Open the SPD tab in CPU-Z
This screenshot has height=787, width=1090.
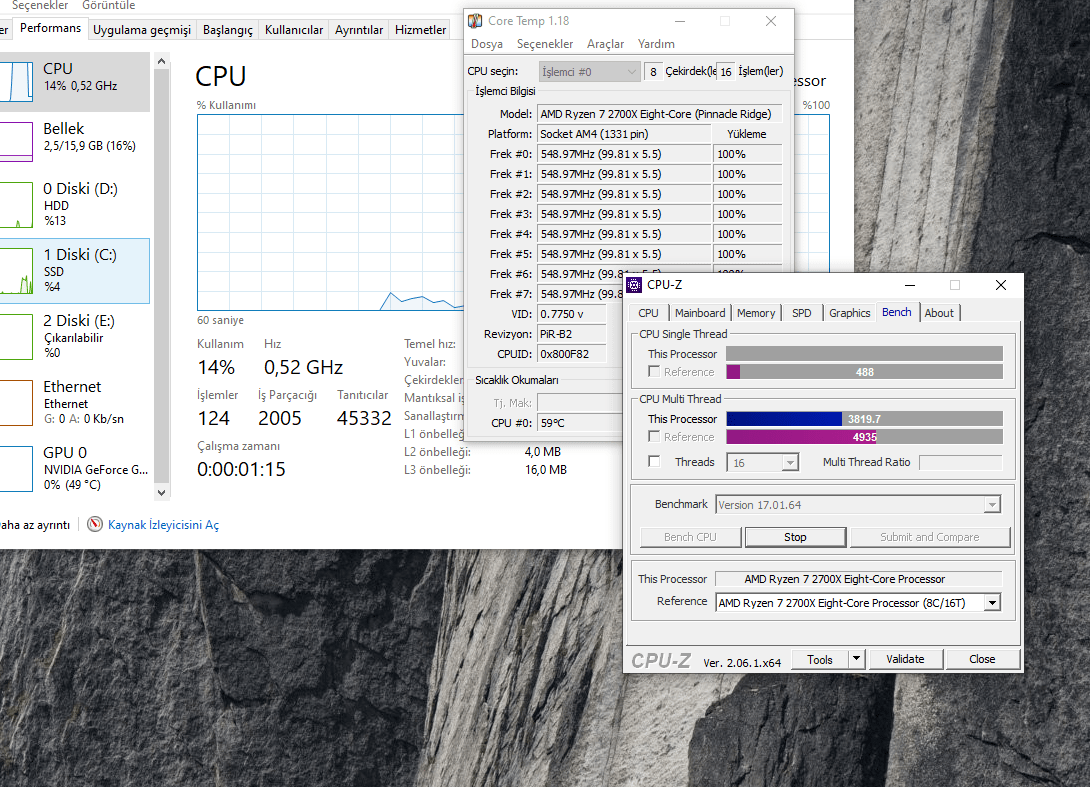[802, 313]
